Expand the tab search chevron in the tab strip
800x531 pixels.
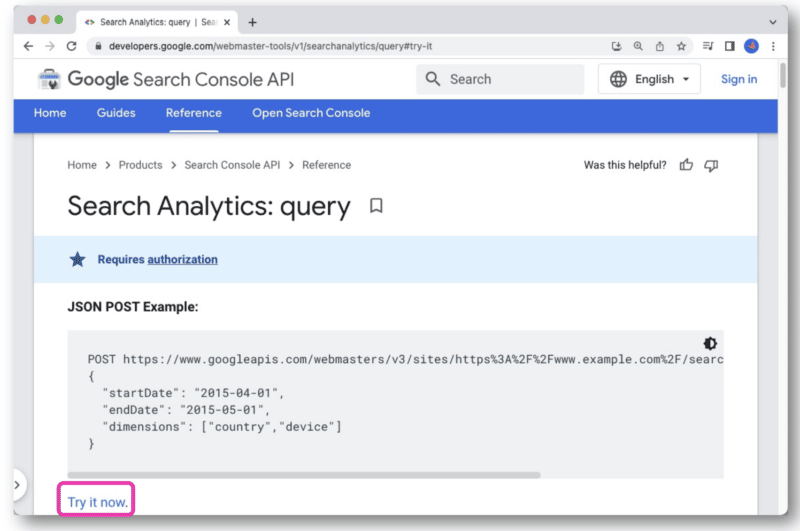coord(772,21)
